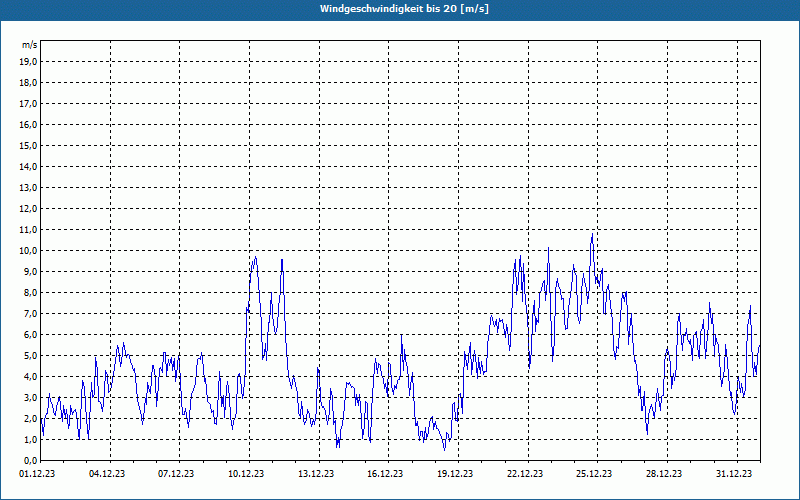This screenshot has width=800, height=500.
Task: Select the 4,0 y-axis label
Action: point(30,377)
